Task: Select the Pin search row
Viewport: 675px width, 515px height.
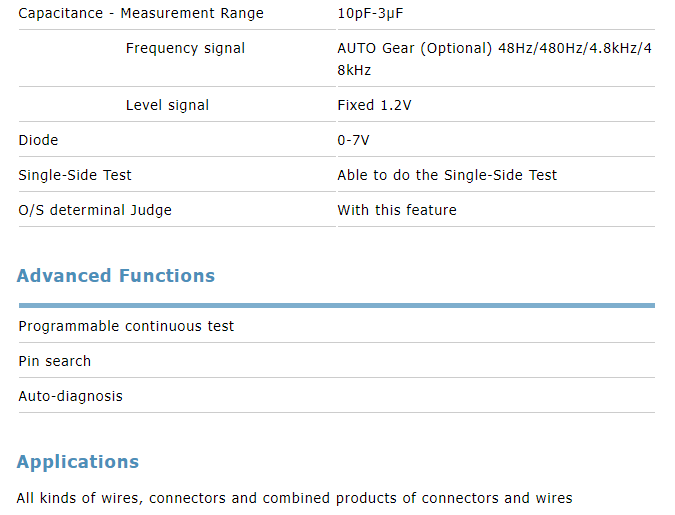Action: (337, 361)
